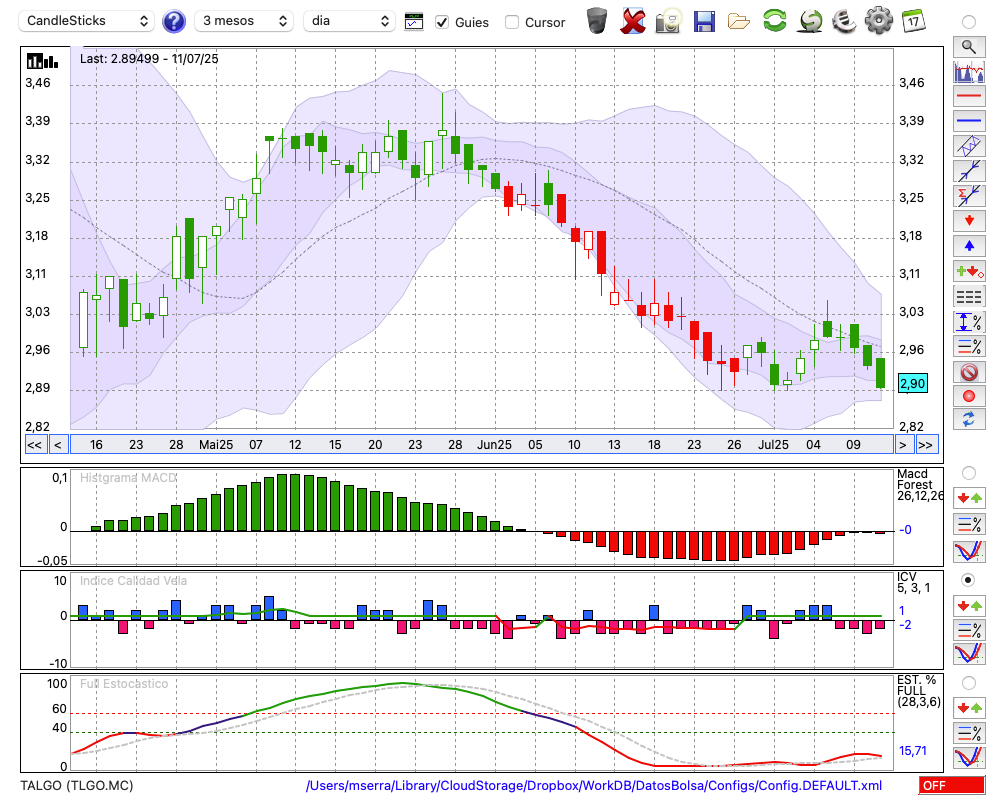The width and height of the screenshot is (1000, 800).
Task: Click ICV panel indicator curve button
Action: [x=969, y=655]
